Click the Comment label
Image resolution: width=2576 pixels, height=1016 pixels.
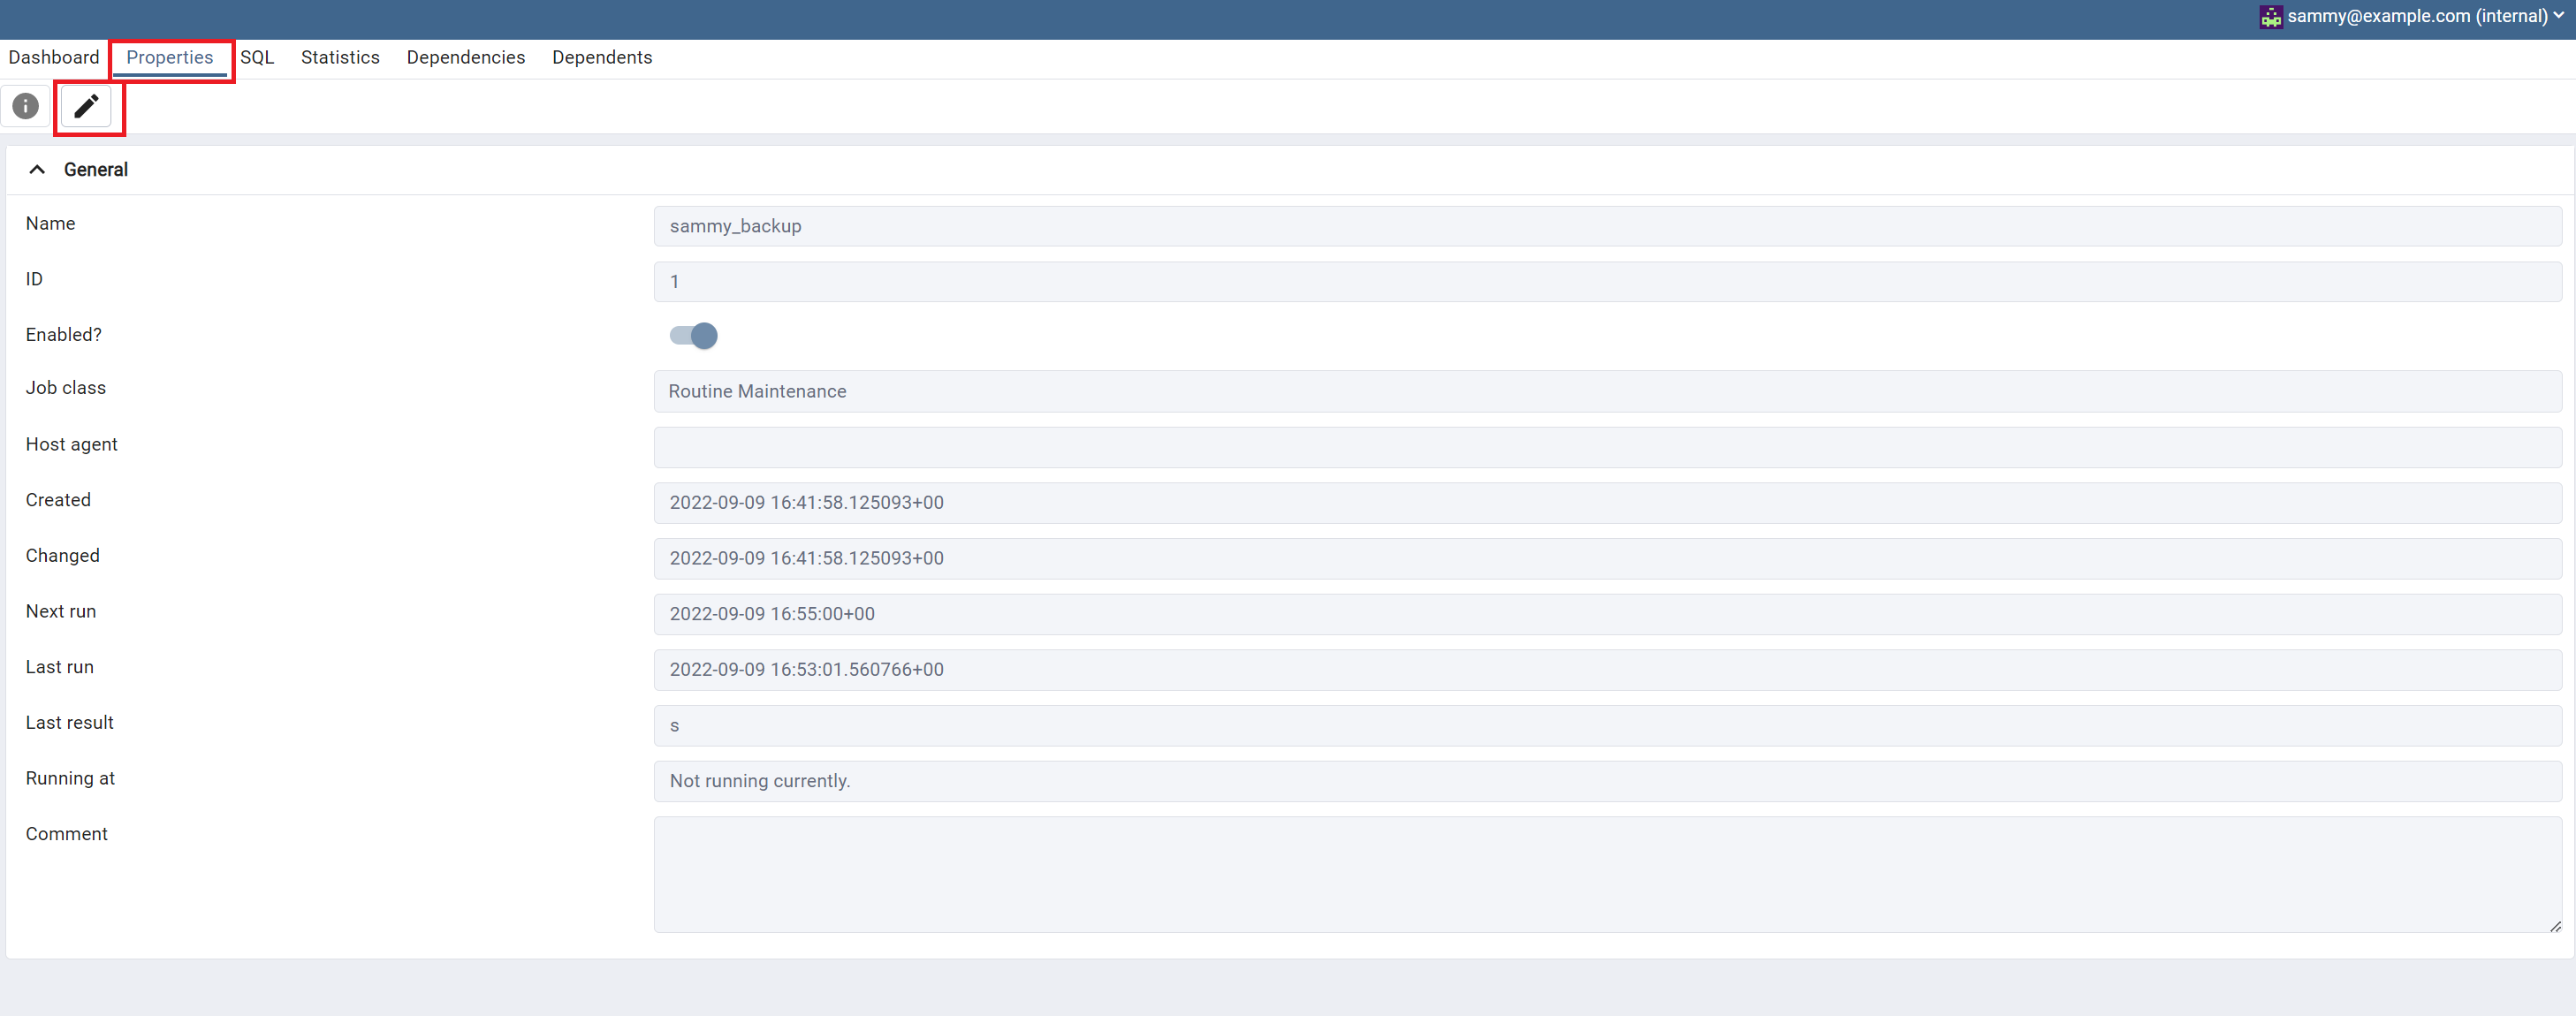click(67, 834)
